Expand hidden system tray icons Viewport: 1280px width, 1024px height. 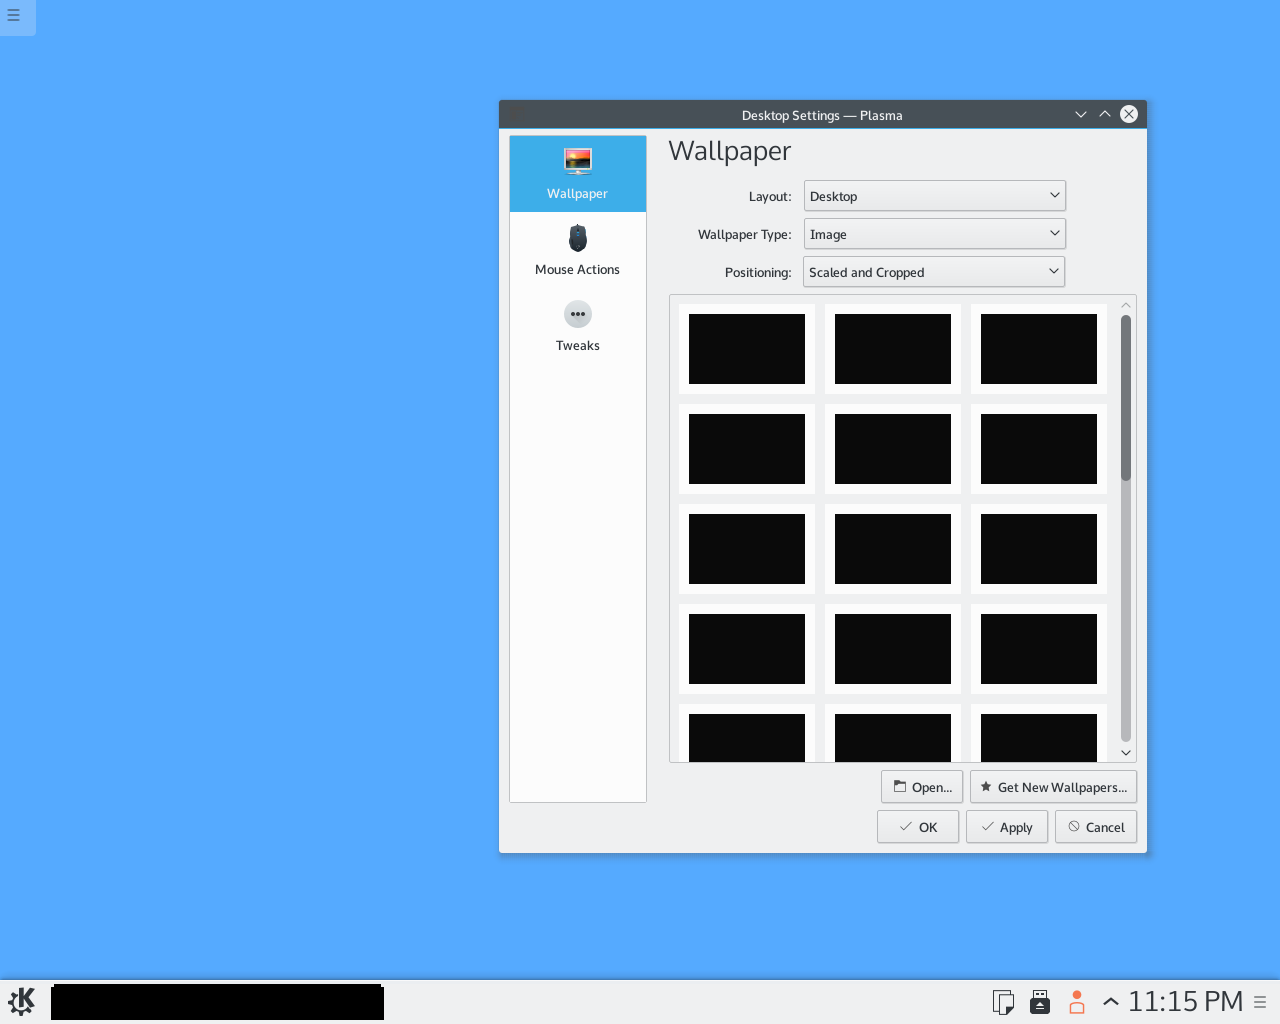[x=1110, y=1001]
